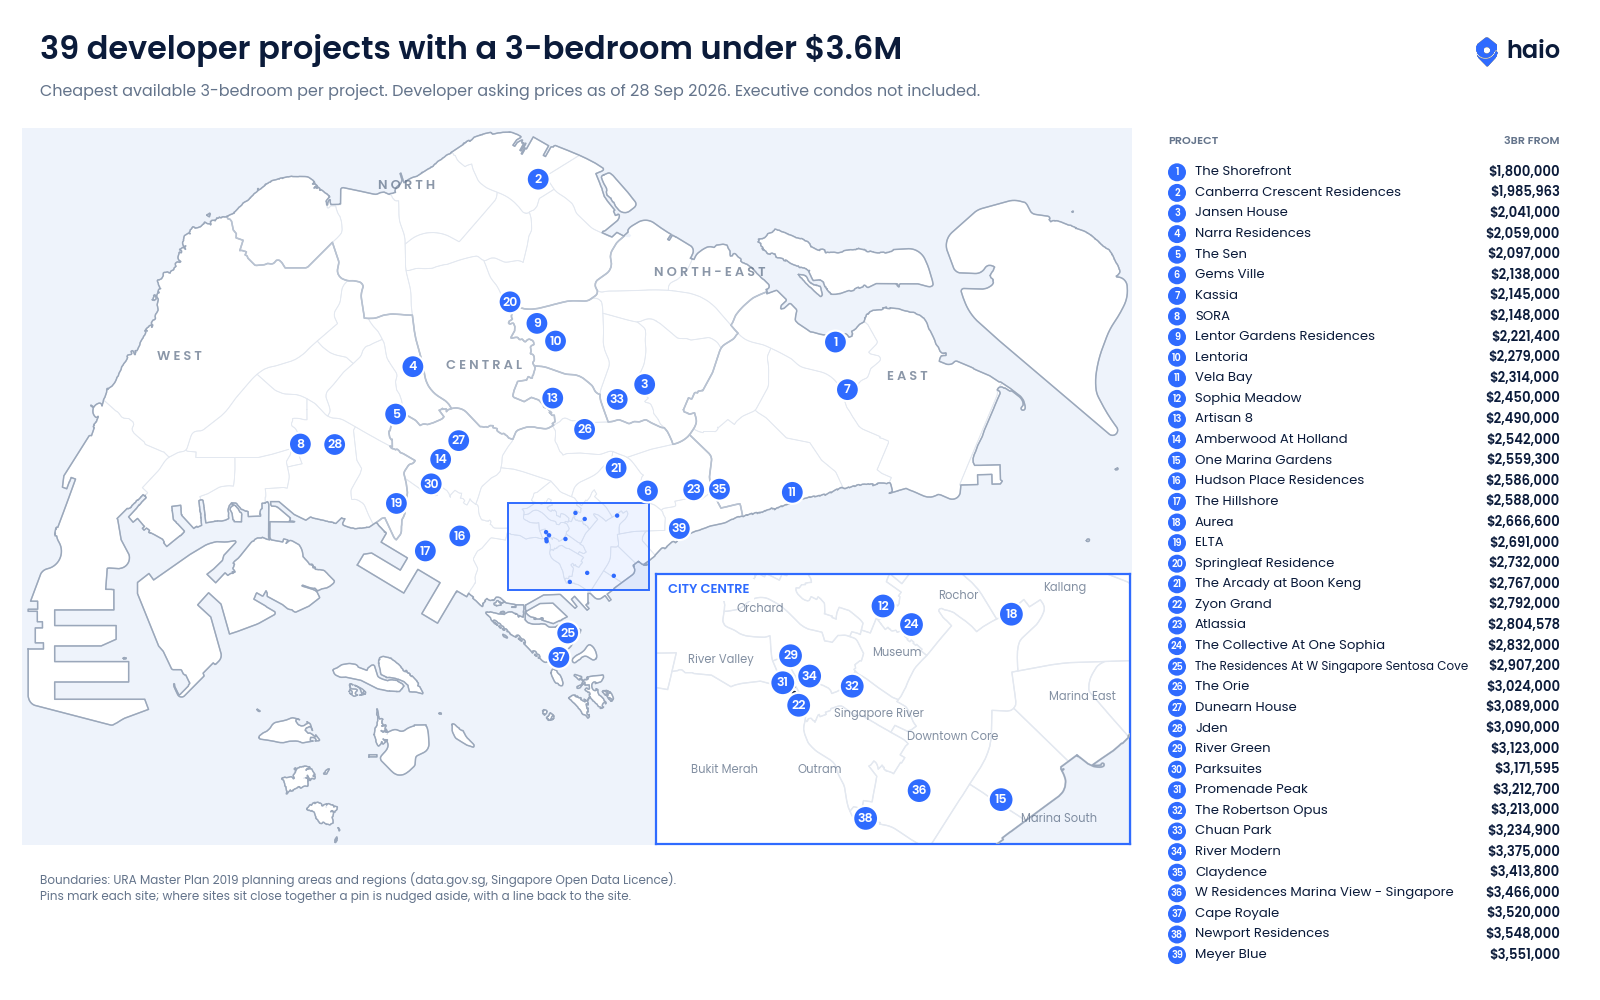Select map pin 37 on the map
Screen dimensions: 1600x1000
pos(559,657)
